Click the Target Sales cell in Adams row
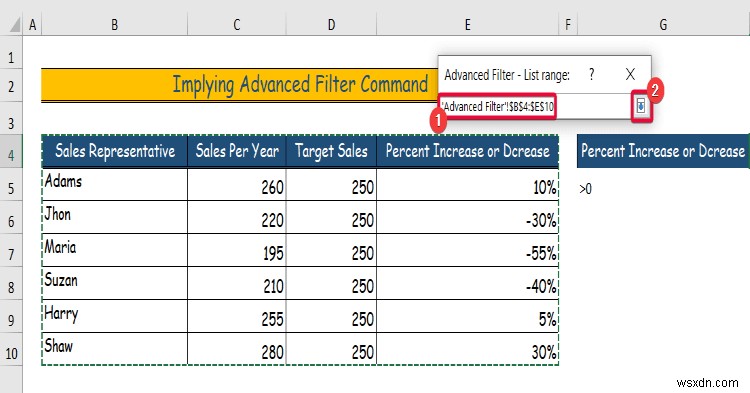 [x=331, y=184]
